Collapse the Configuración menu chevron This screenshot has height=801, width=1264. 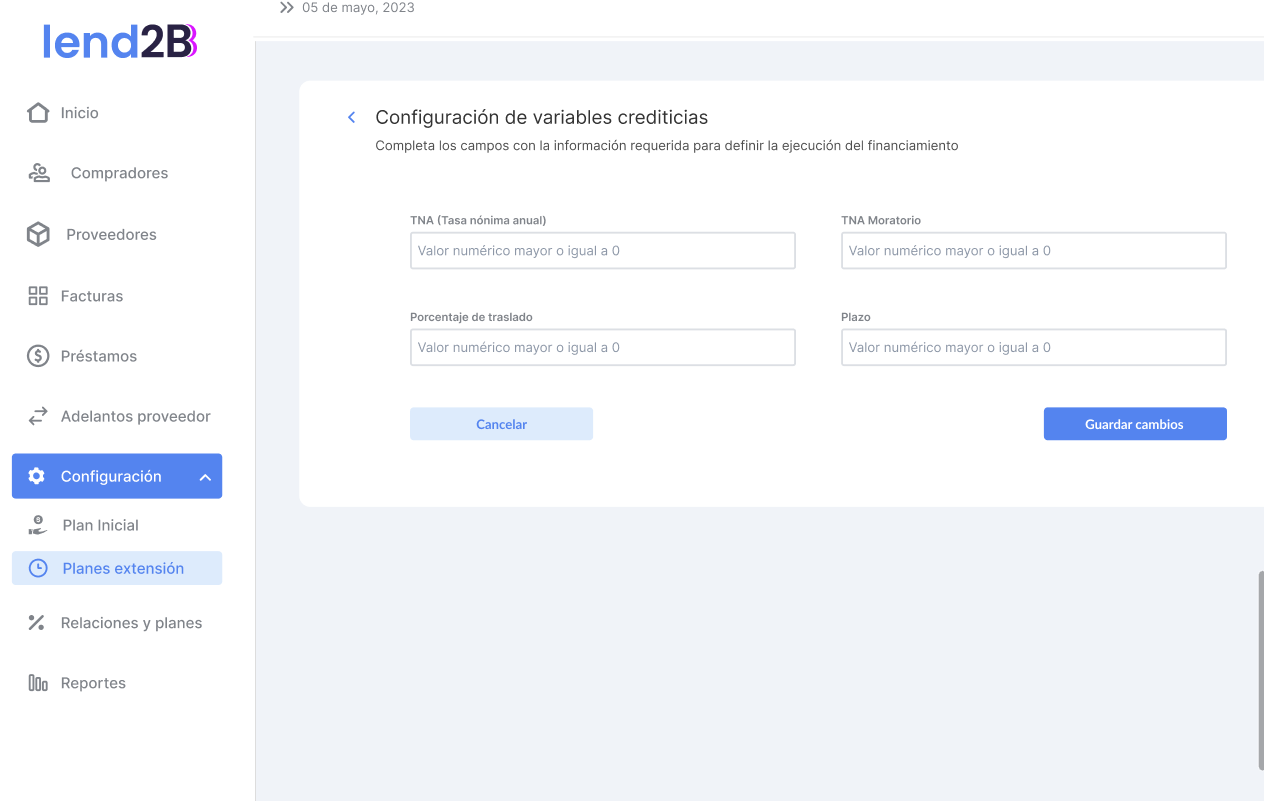pyautogui.click(x=205, y=477)
